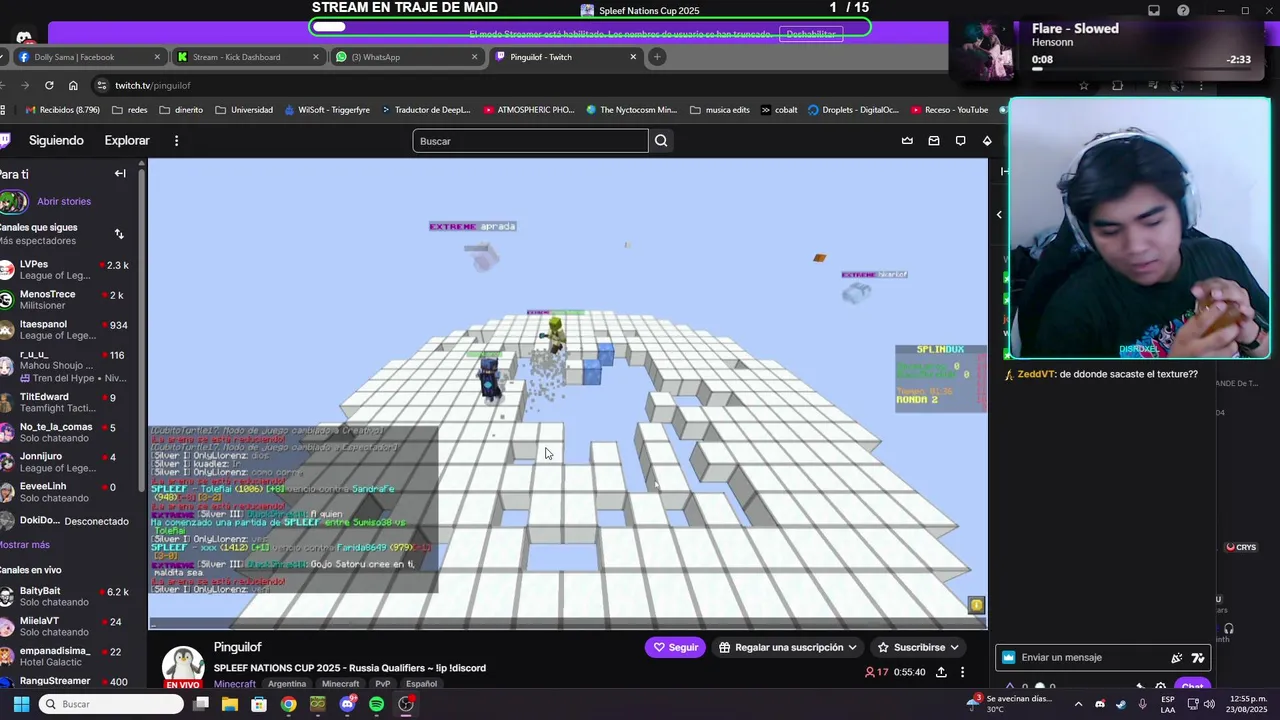This screenshot has width=1280, height=720.
Task: Show hidden system tray icons chevron
Action: [x=1078, y=704]
